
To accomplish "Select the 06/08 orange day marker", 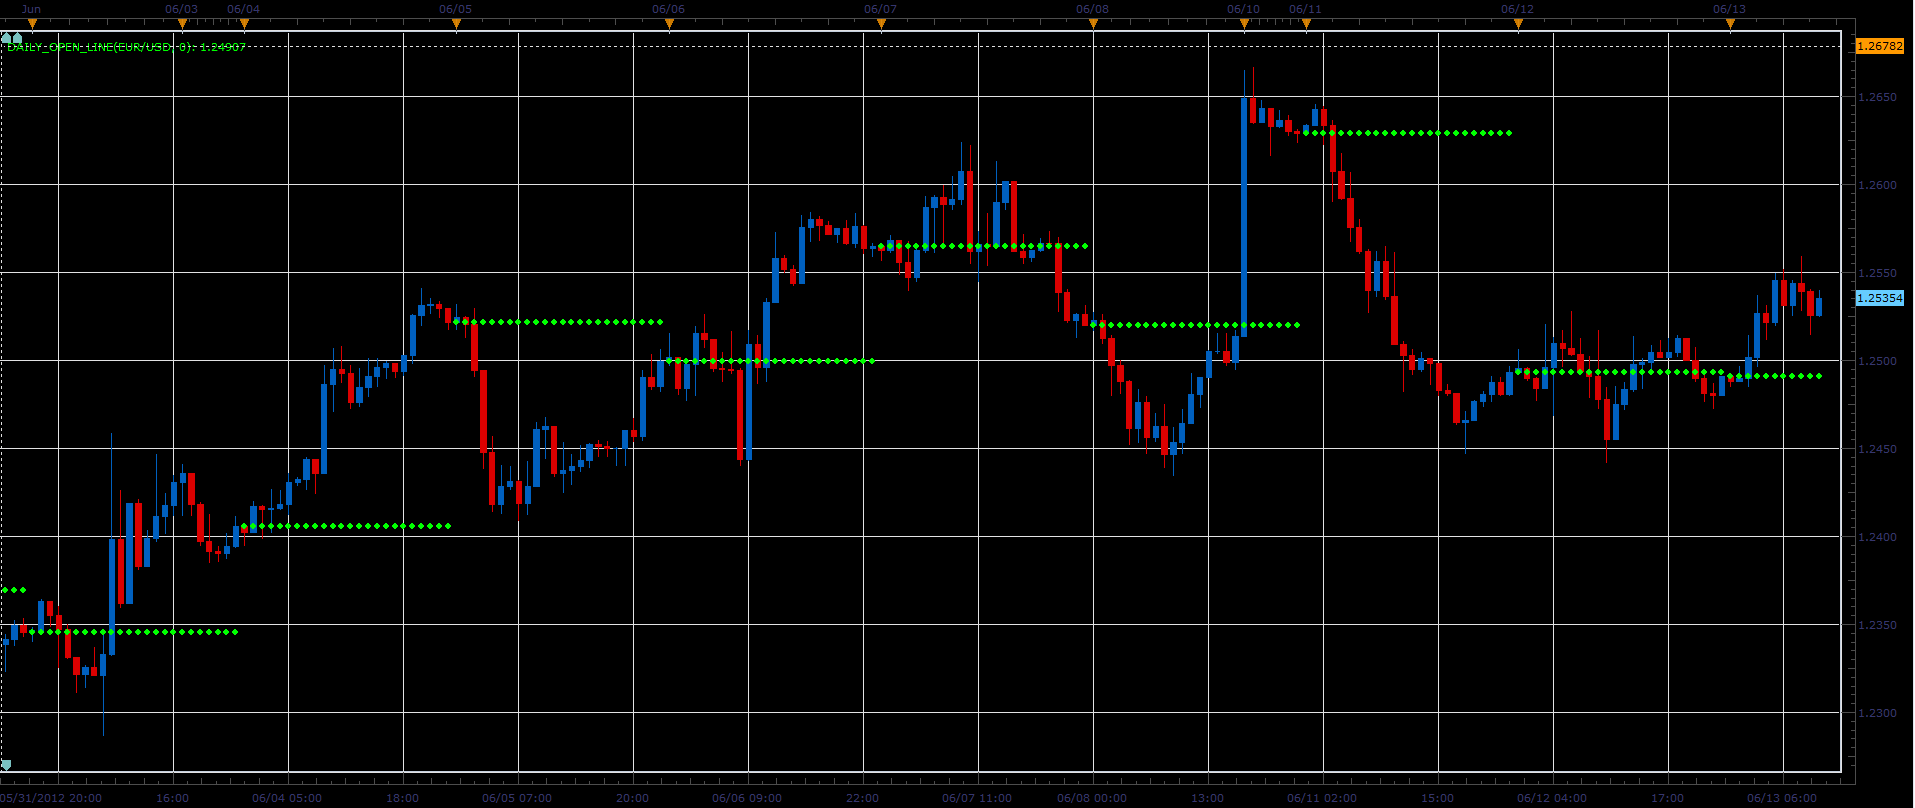I will (1093, 24).
